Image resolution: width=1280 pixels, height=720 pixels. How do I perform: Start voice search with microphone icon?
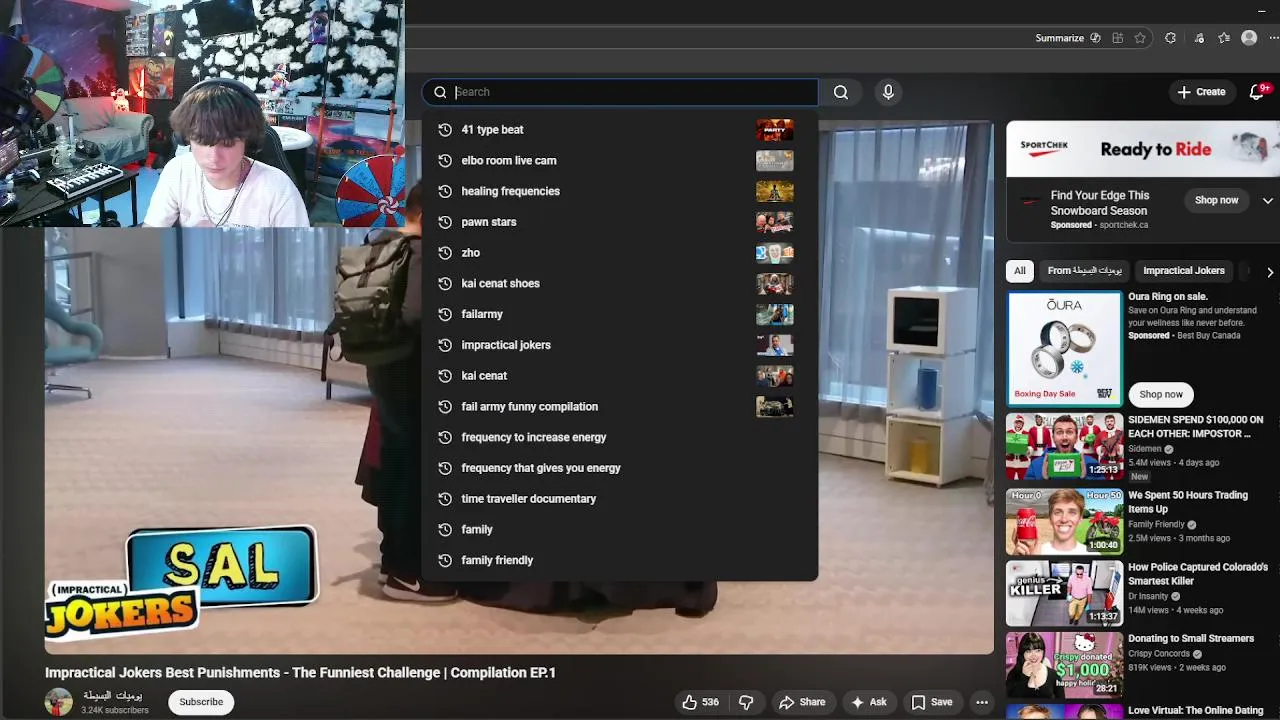888,92
